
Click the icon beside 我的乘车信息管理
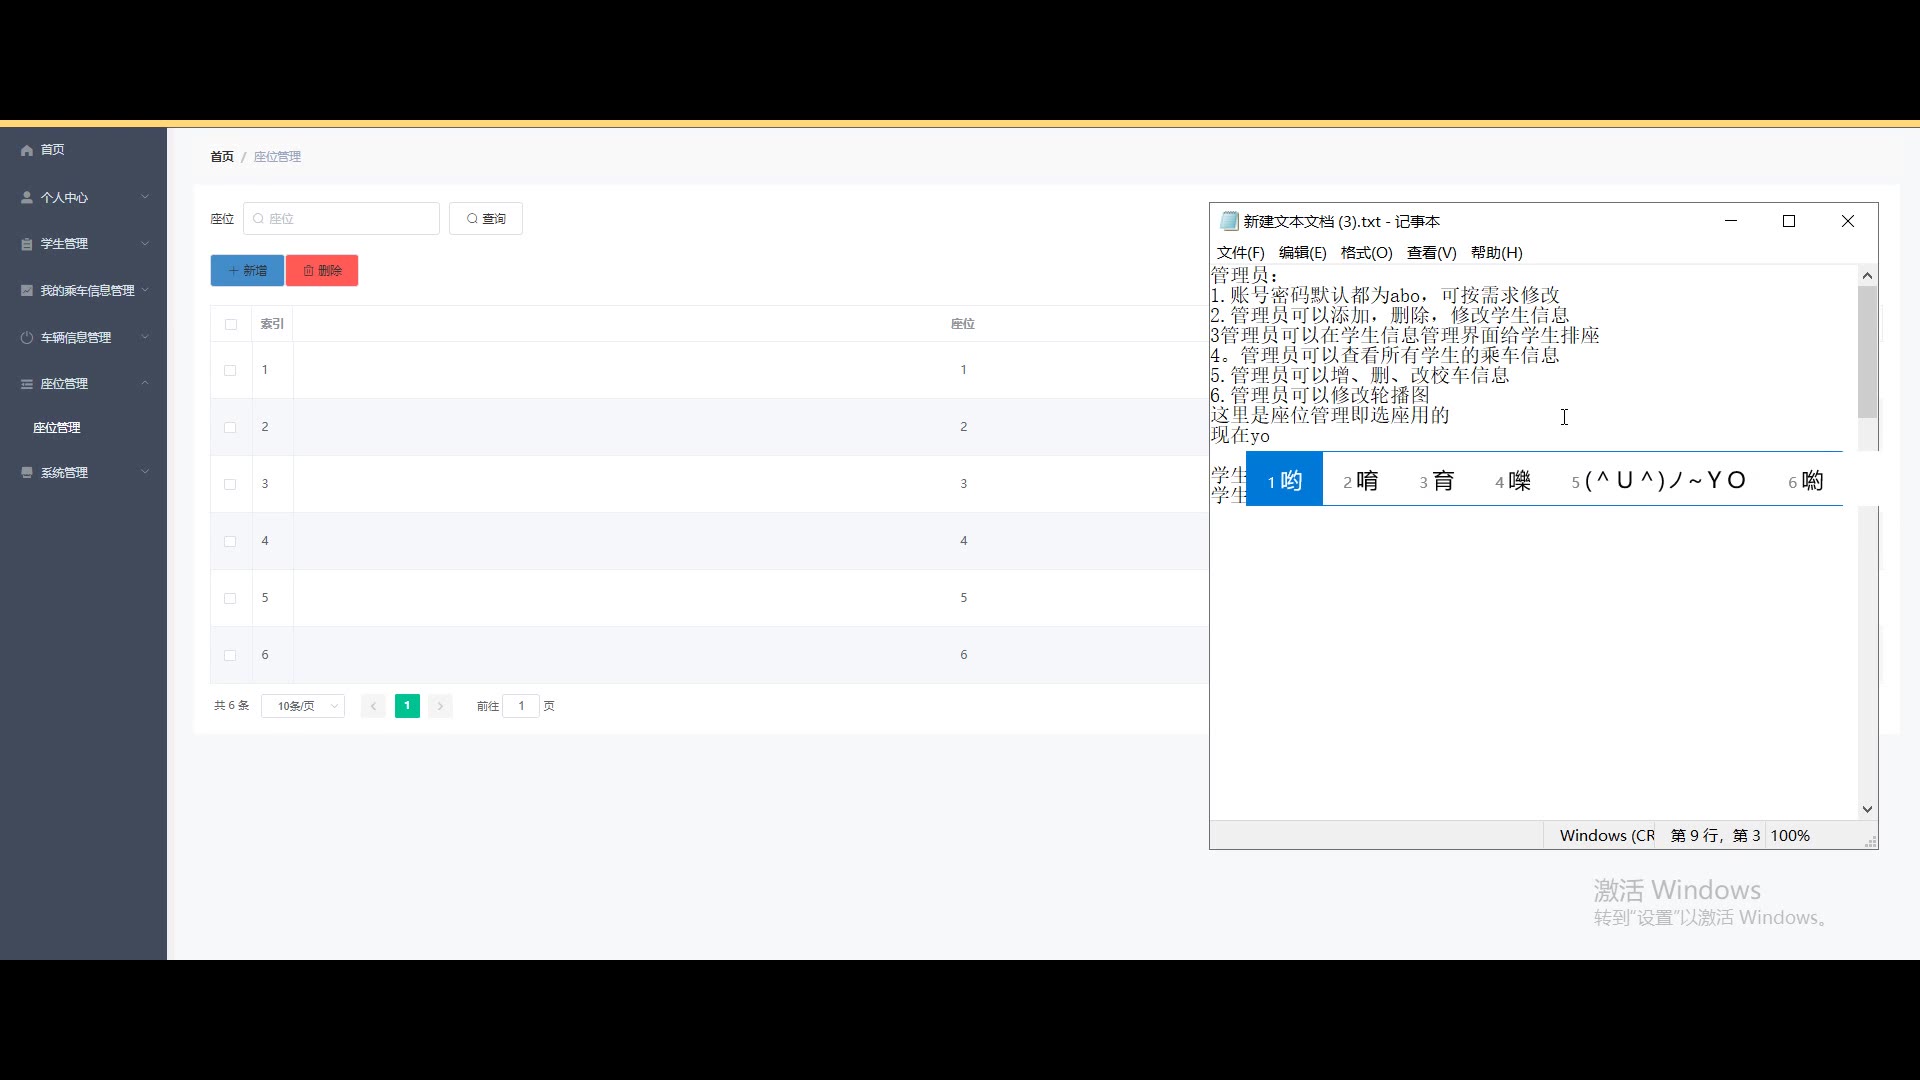(27, 291)
